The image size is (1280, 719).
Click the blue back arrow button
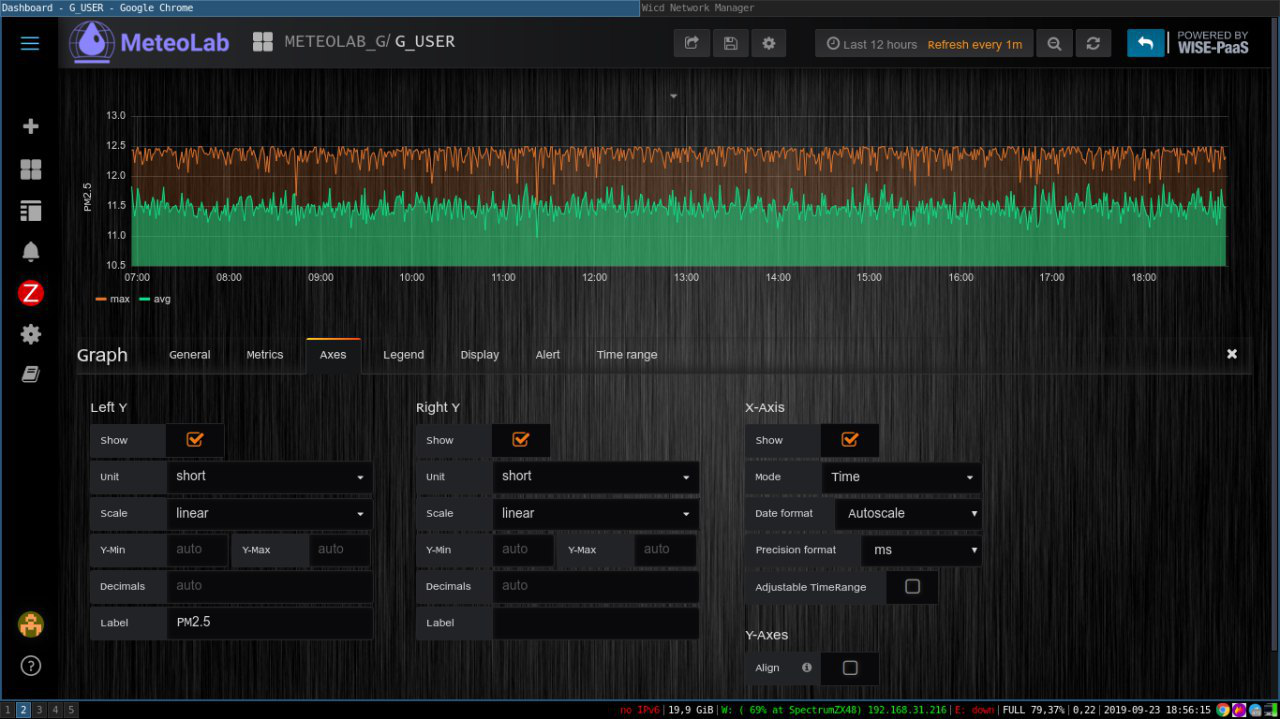pos(1146,43)
